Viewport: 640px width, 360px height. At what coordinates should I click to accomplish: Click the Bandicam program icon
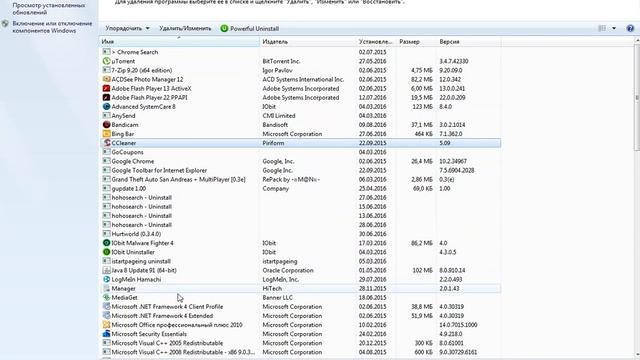pyautogui.click(x=106, y=124)
